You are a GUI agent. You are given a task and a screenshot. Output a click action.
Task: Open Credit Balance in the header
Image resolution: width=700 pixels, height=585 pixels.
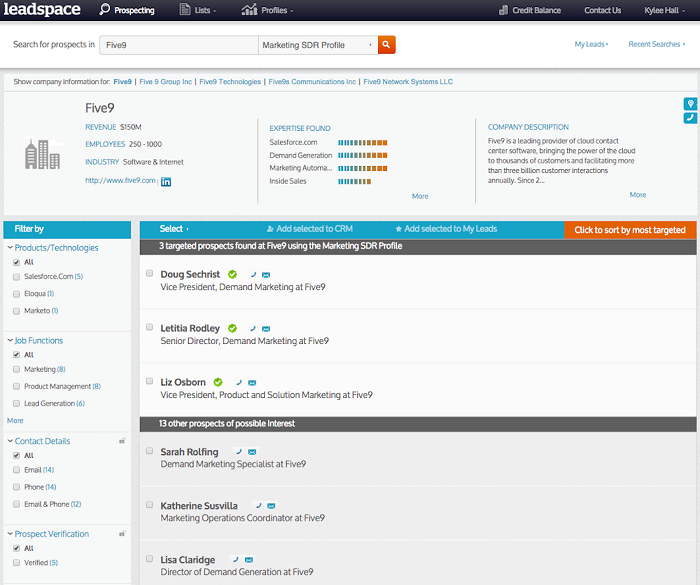coord(536,10)
